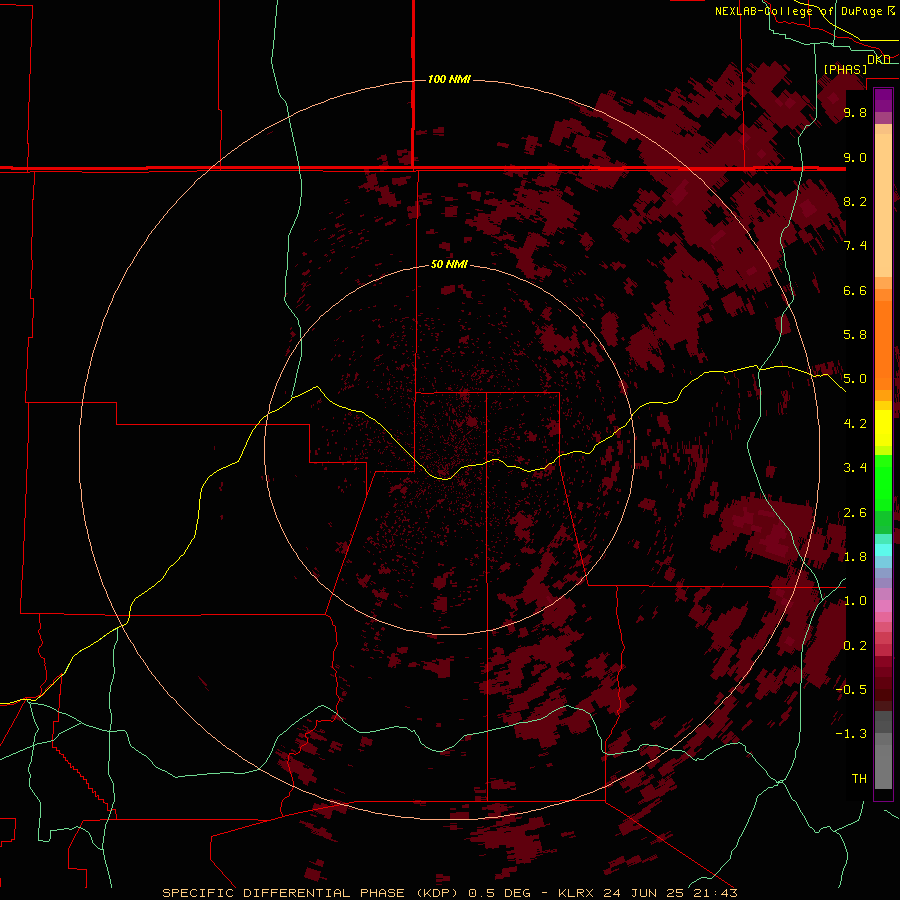
Task: Click the 9.8 value on the color scale
Action: click(x=855, y=112)
